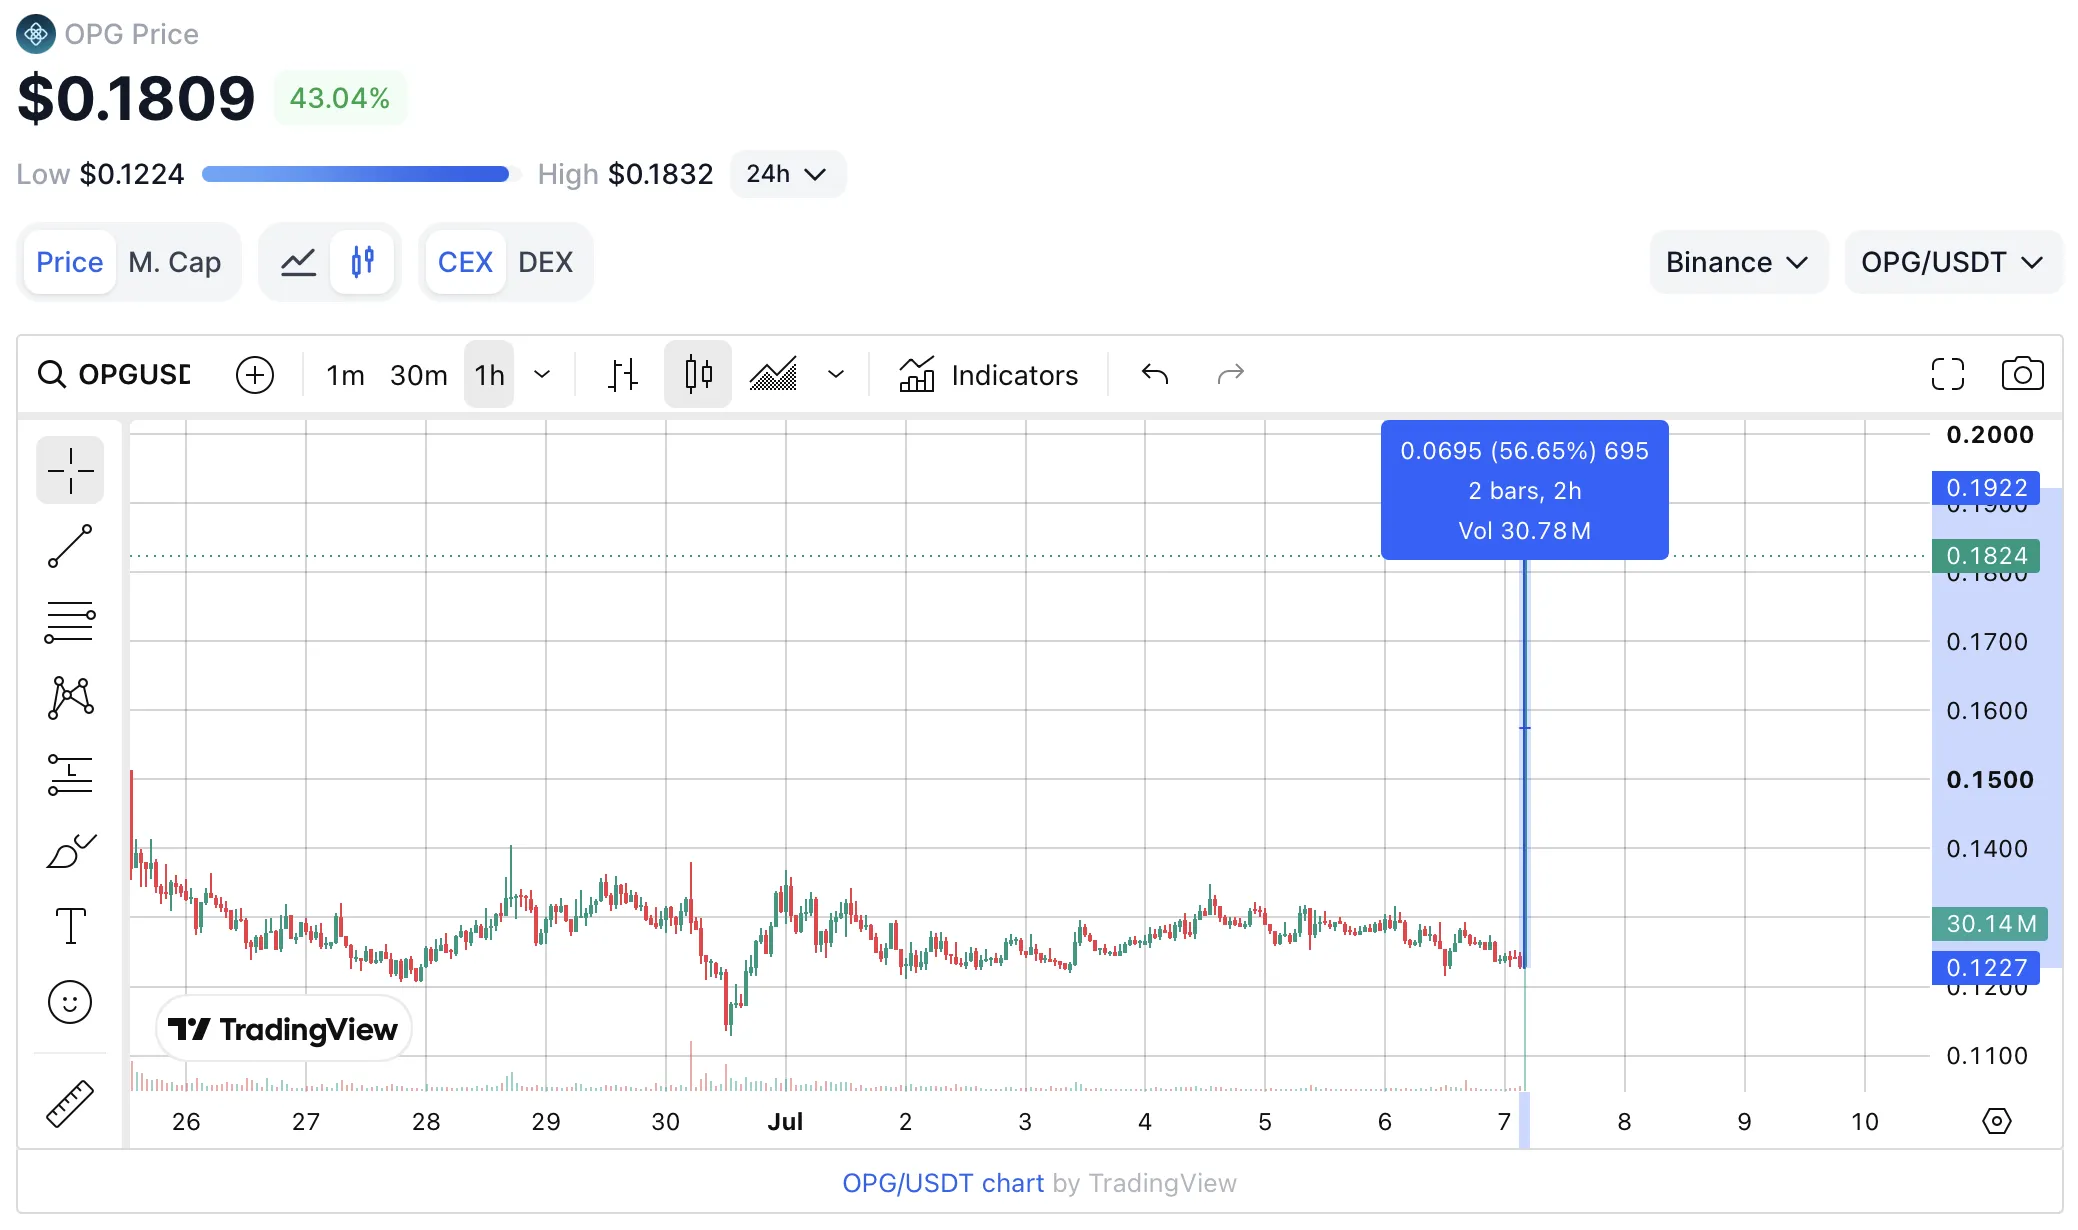Click the 0.1922 price label
The image size is (2078, 1230).
(x=1986, y=488)
